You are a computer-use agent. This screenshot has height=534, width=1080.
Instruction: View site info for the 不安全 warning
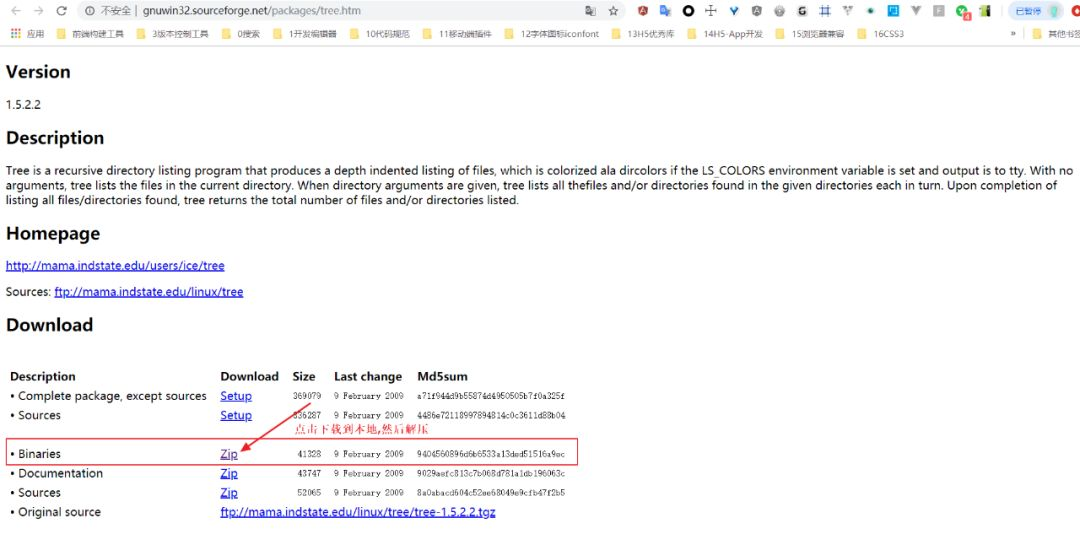tap(110, 11)
